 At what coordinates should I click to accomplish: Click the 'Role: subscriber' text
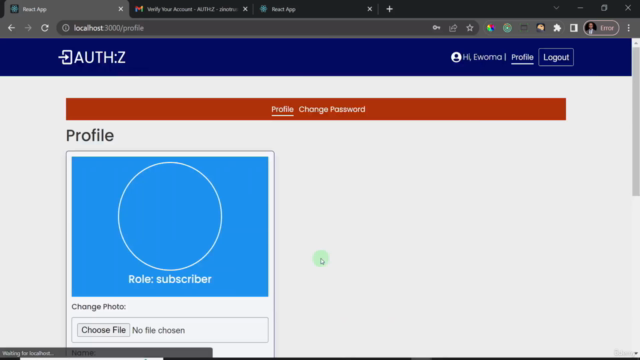(x=170, y=279)
